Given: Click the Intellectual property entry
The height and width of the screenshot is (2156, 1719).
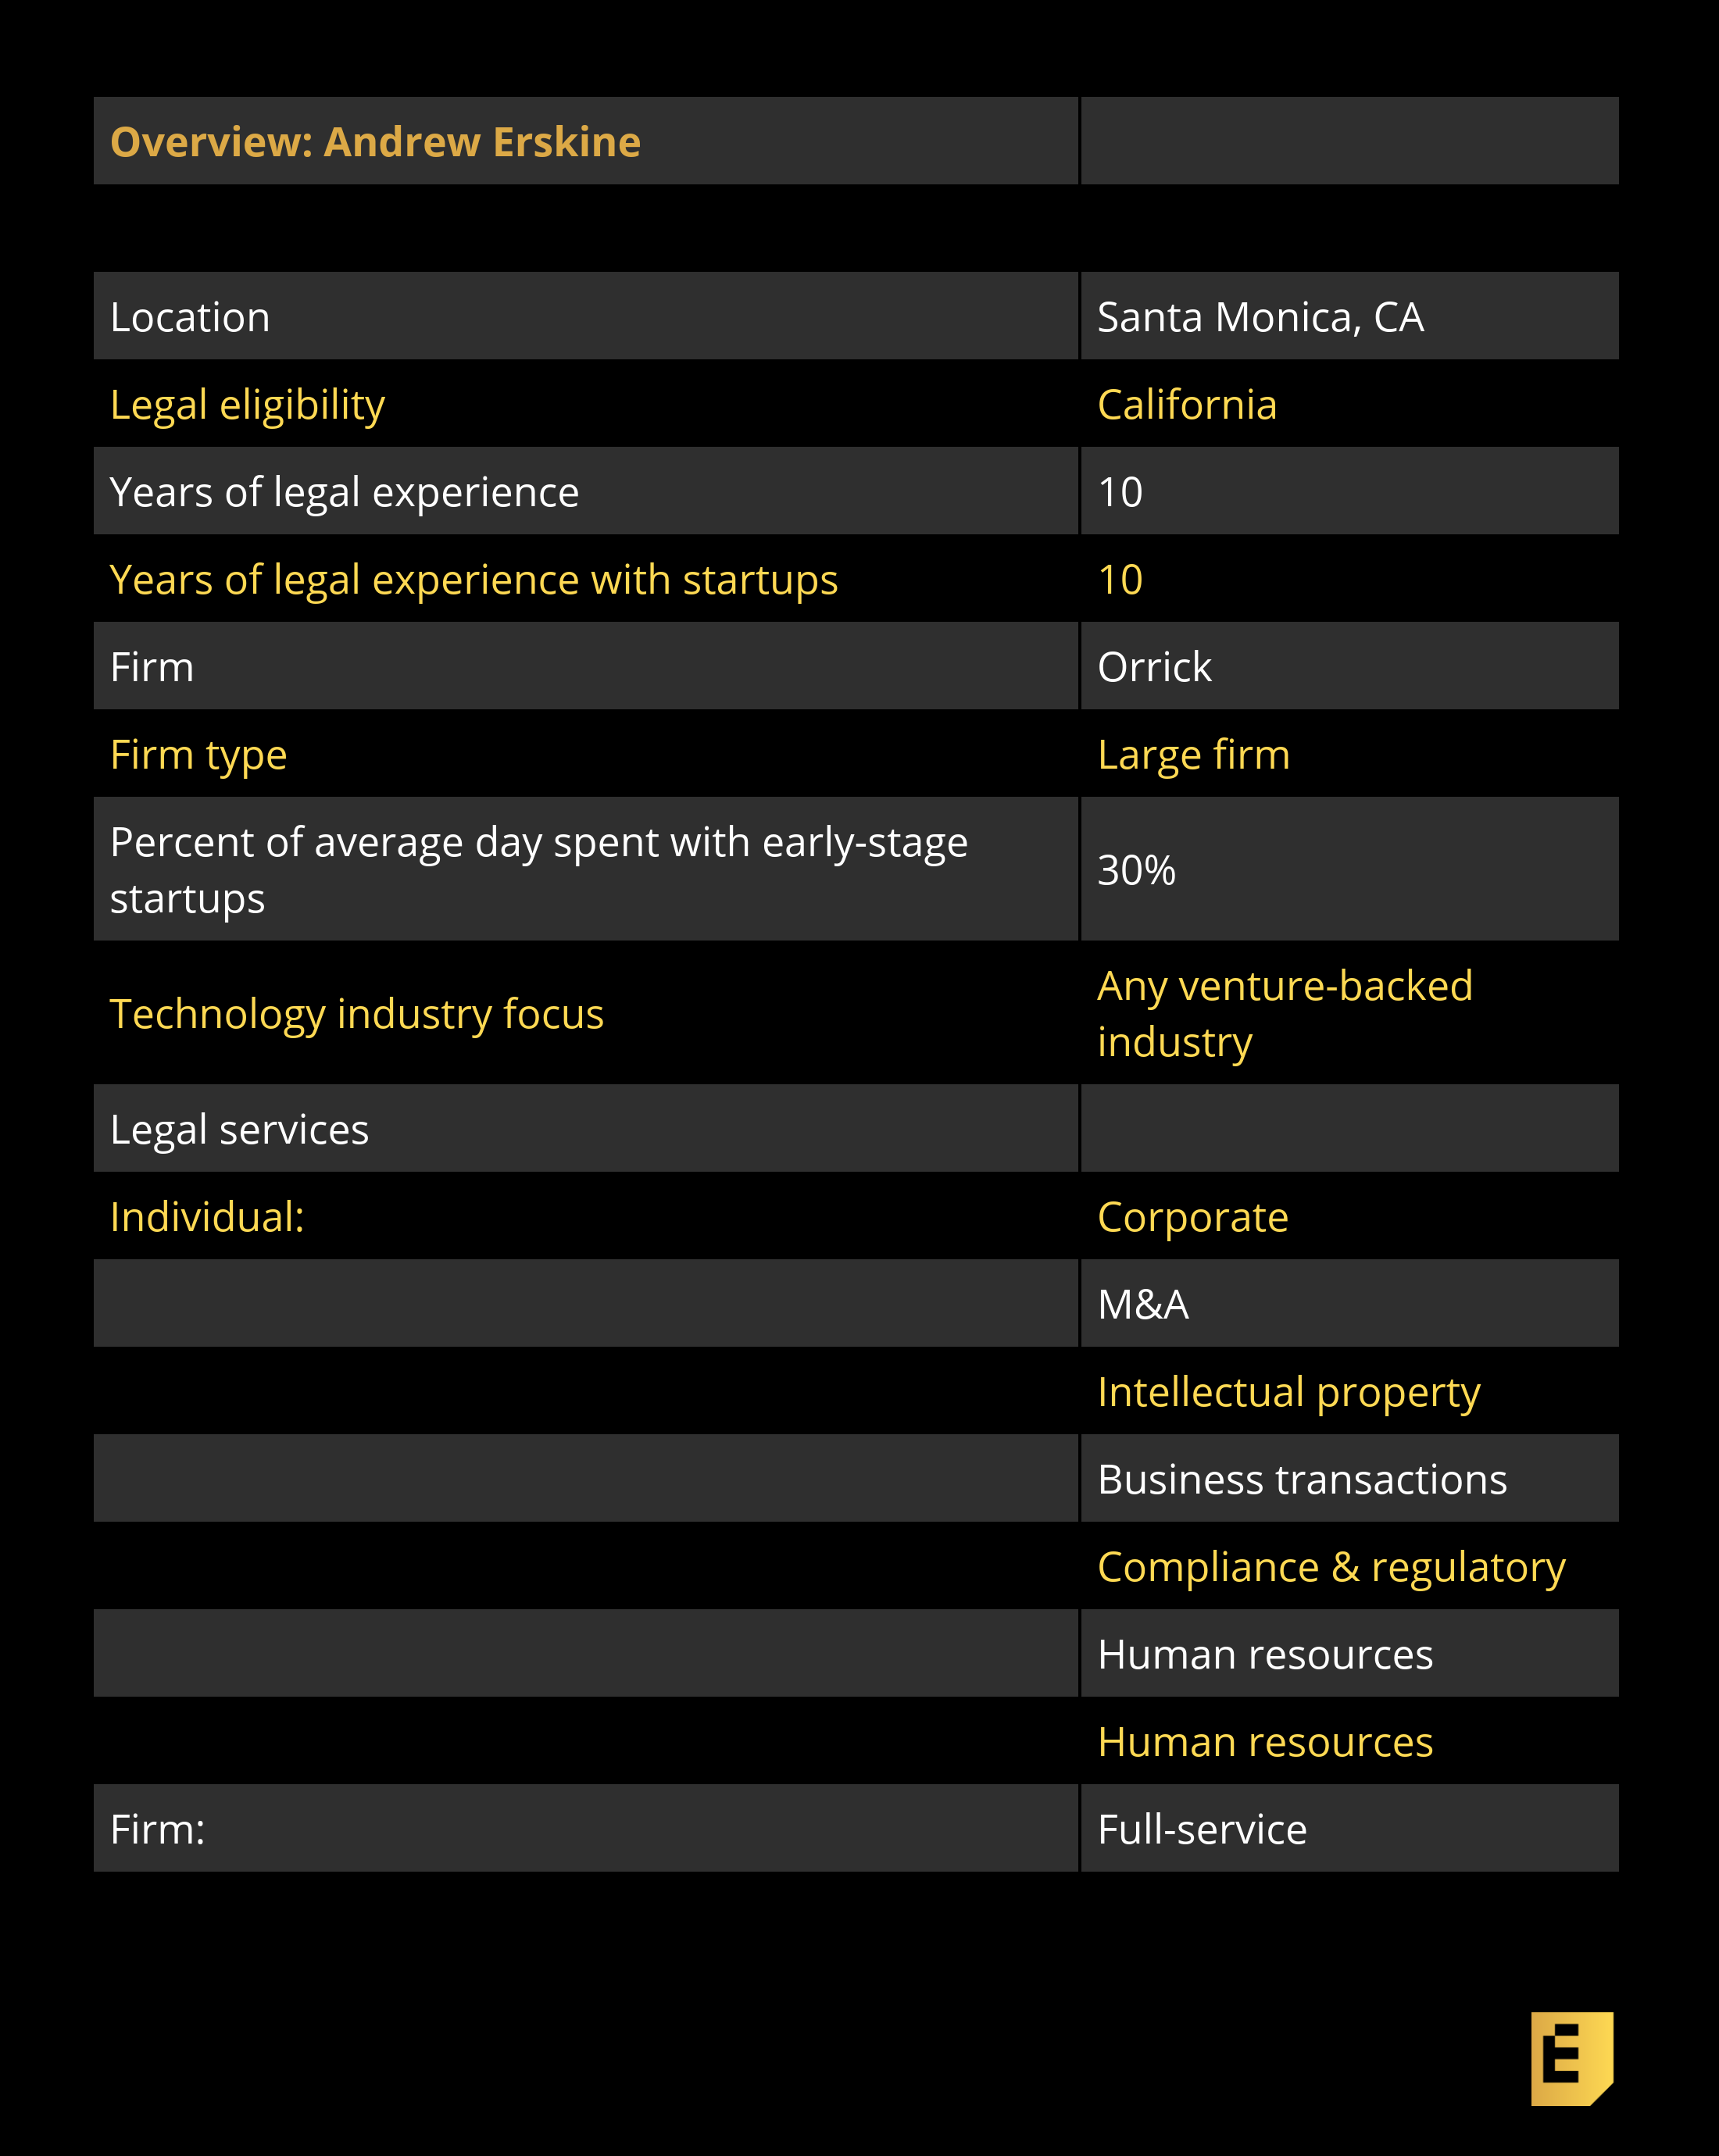Looking at the screenshot, I should click(x=1288, y=1392).
